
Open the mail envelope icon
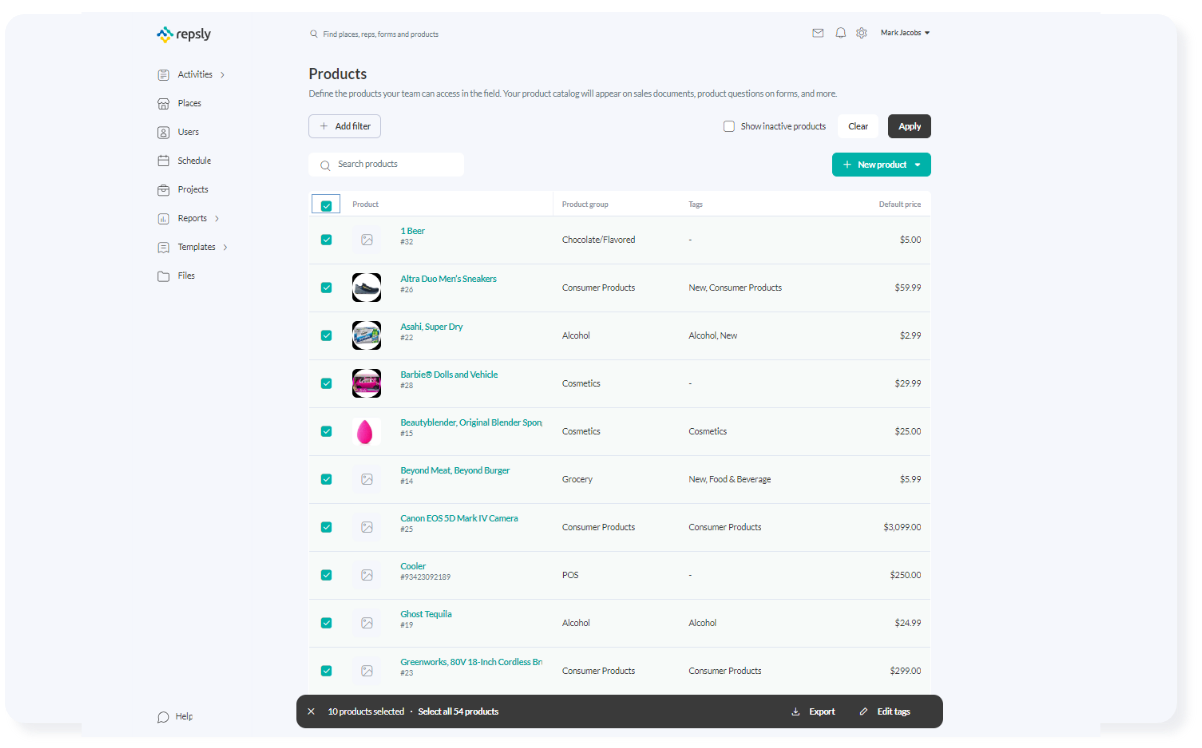coord(818,33)
